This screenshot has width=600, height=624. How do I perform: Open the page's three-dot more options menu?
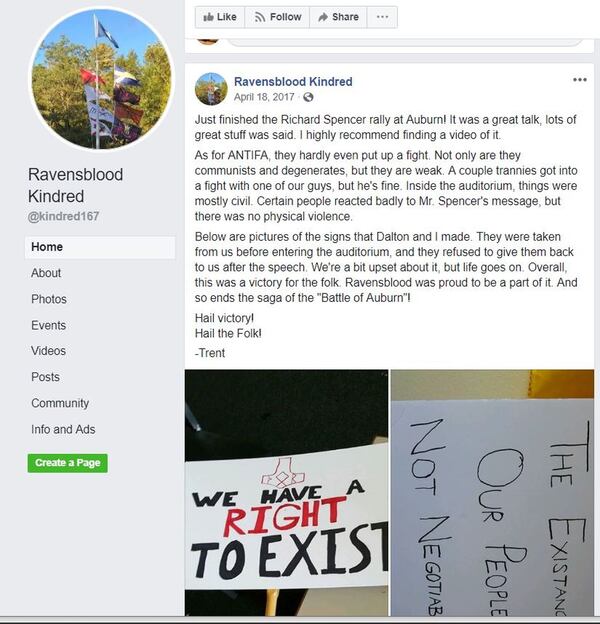382,17
